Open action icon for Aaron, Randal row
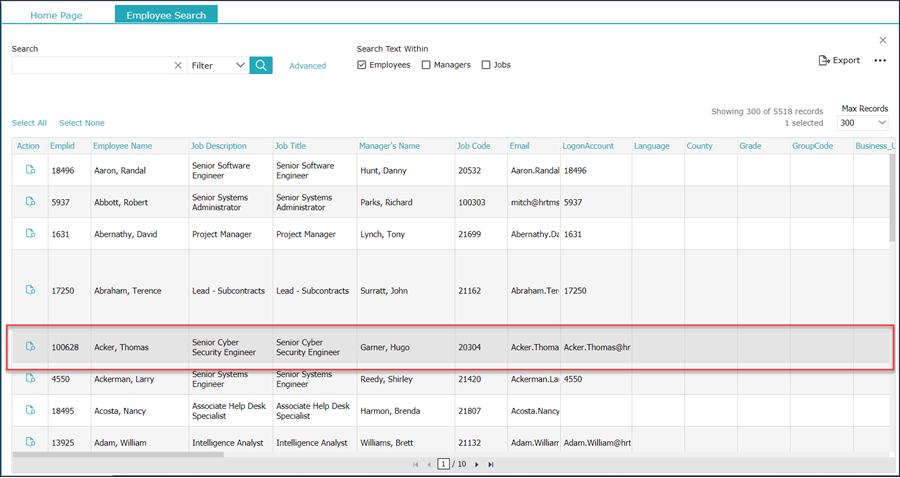 point(30,170)
